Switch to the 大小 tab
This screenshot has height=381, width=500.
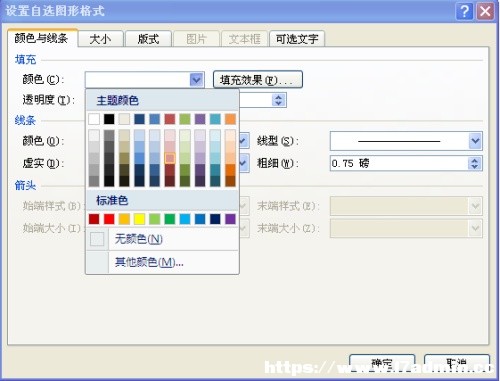(101, 39)
